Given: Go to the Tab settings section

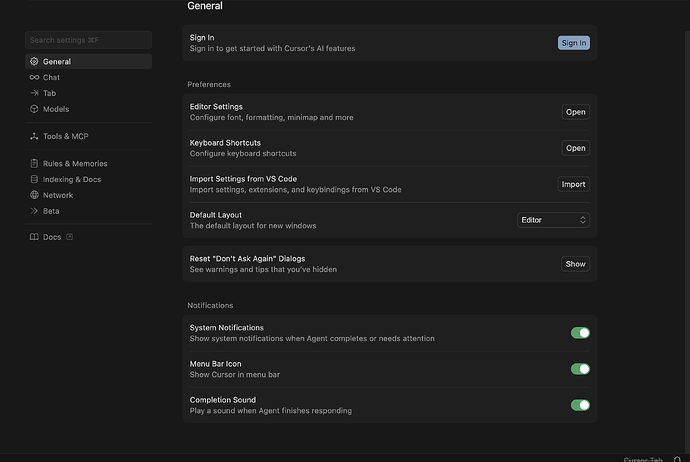Looking at the screenshot, I should (88, 93).
